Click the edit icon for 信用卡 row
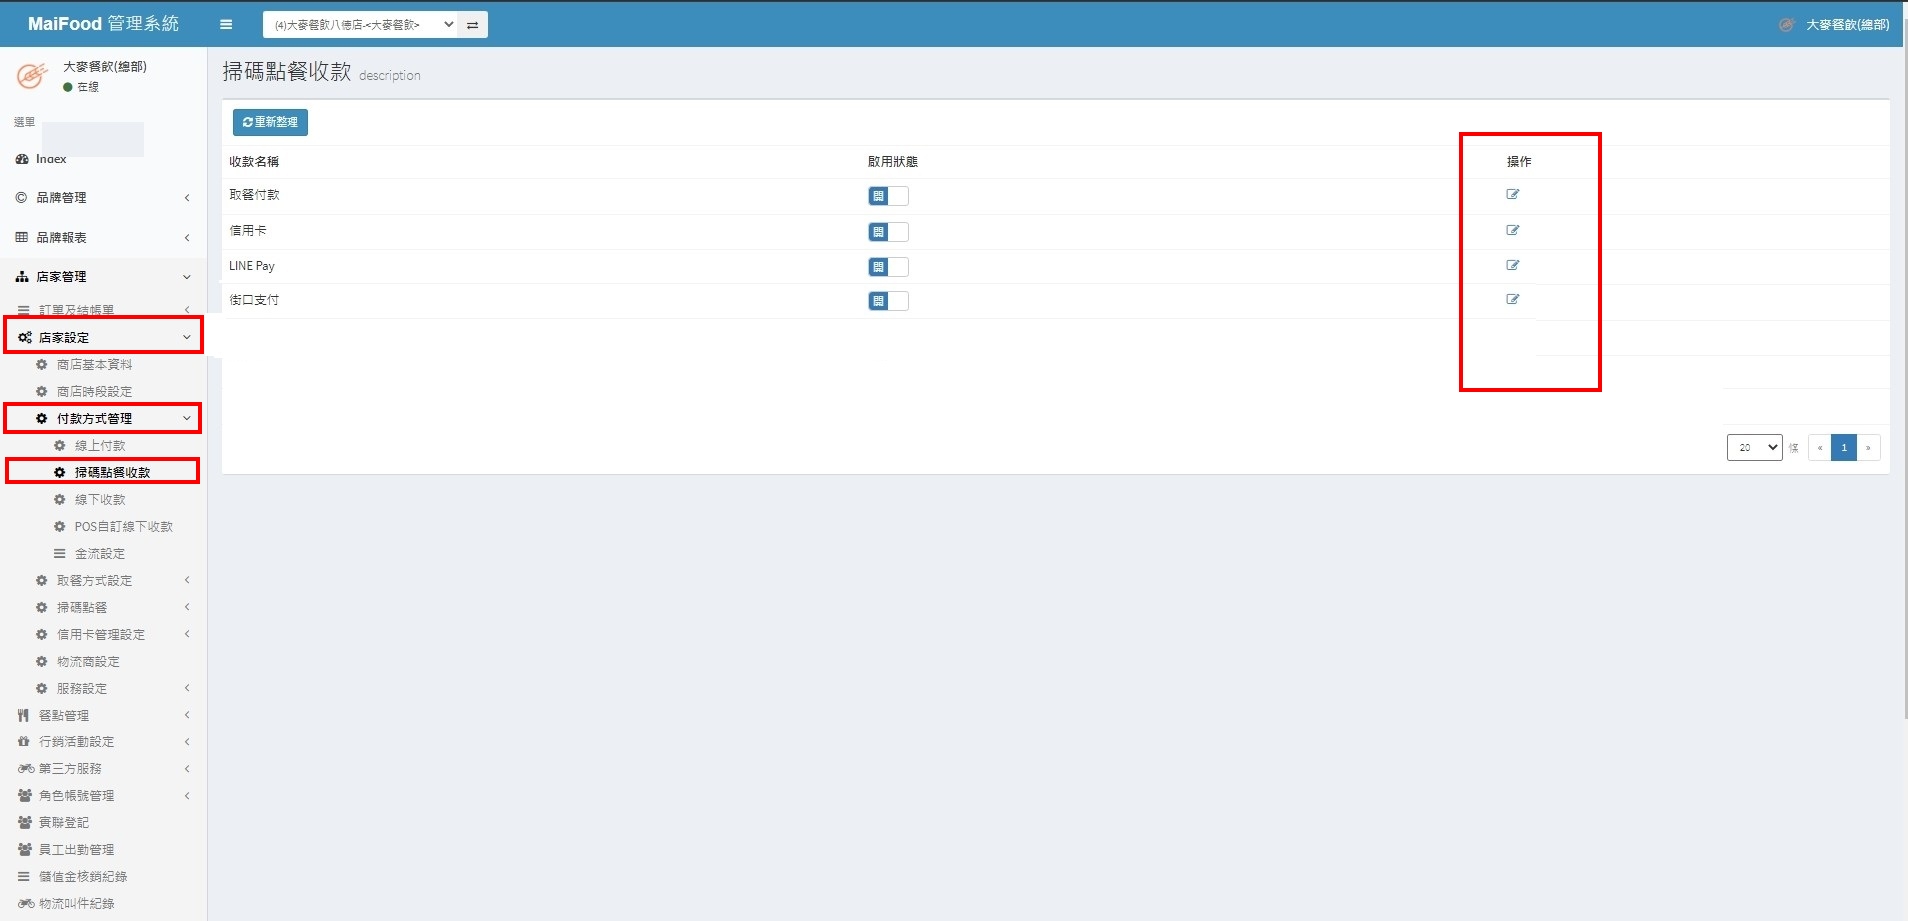This screenshot has width=1908, height=921. pyautogui.click(x=1512, y=230)
